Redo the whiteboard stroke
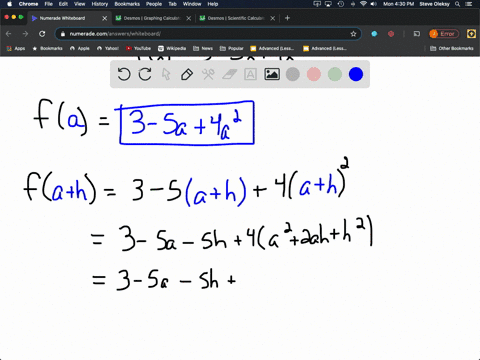This screenshot has width=480, height=360. (x=145, y=74)
